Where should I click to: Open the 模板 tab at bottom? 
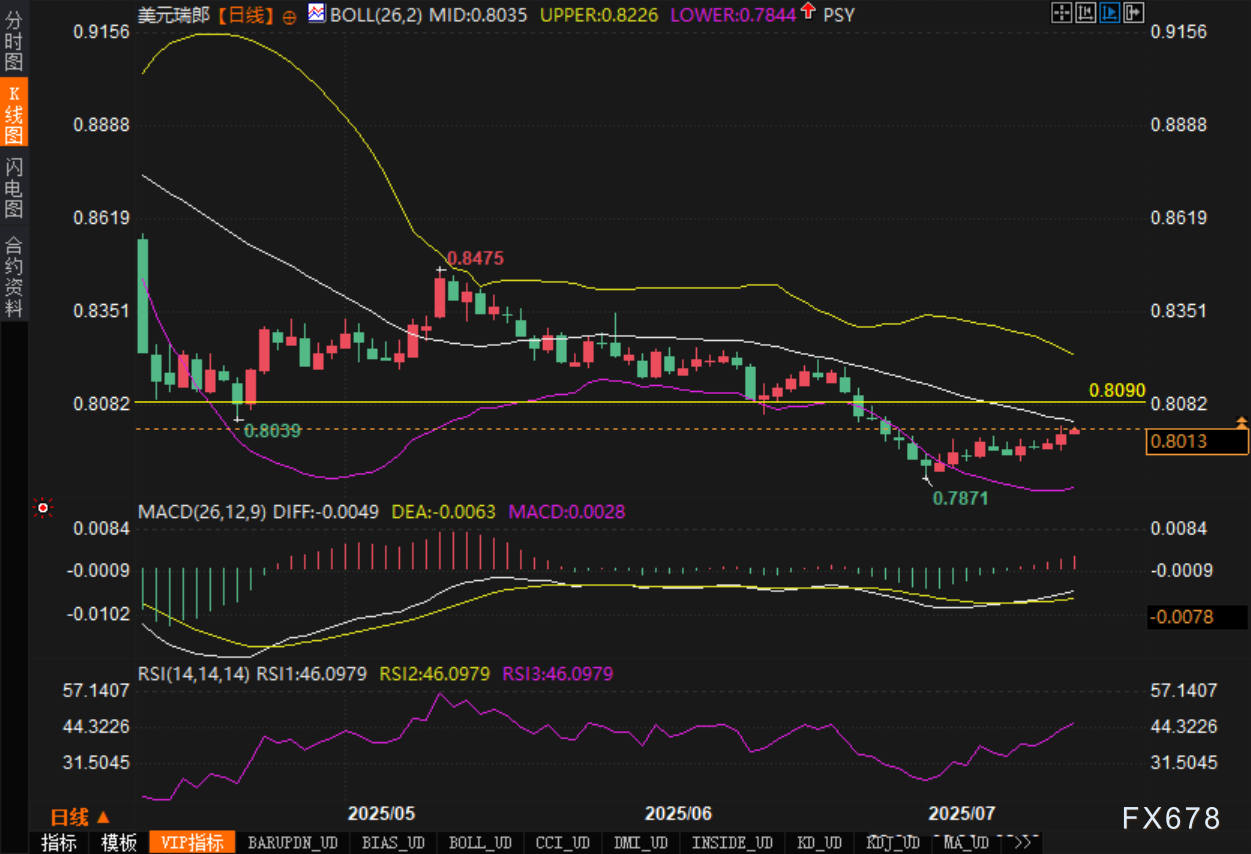(119, 843)
